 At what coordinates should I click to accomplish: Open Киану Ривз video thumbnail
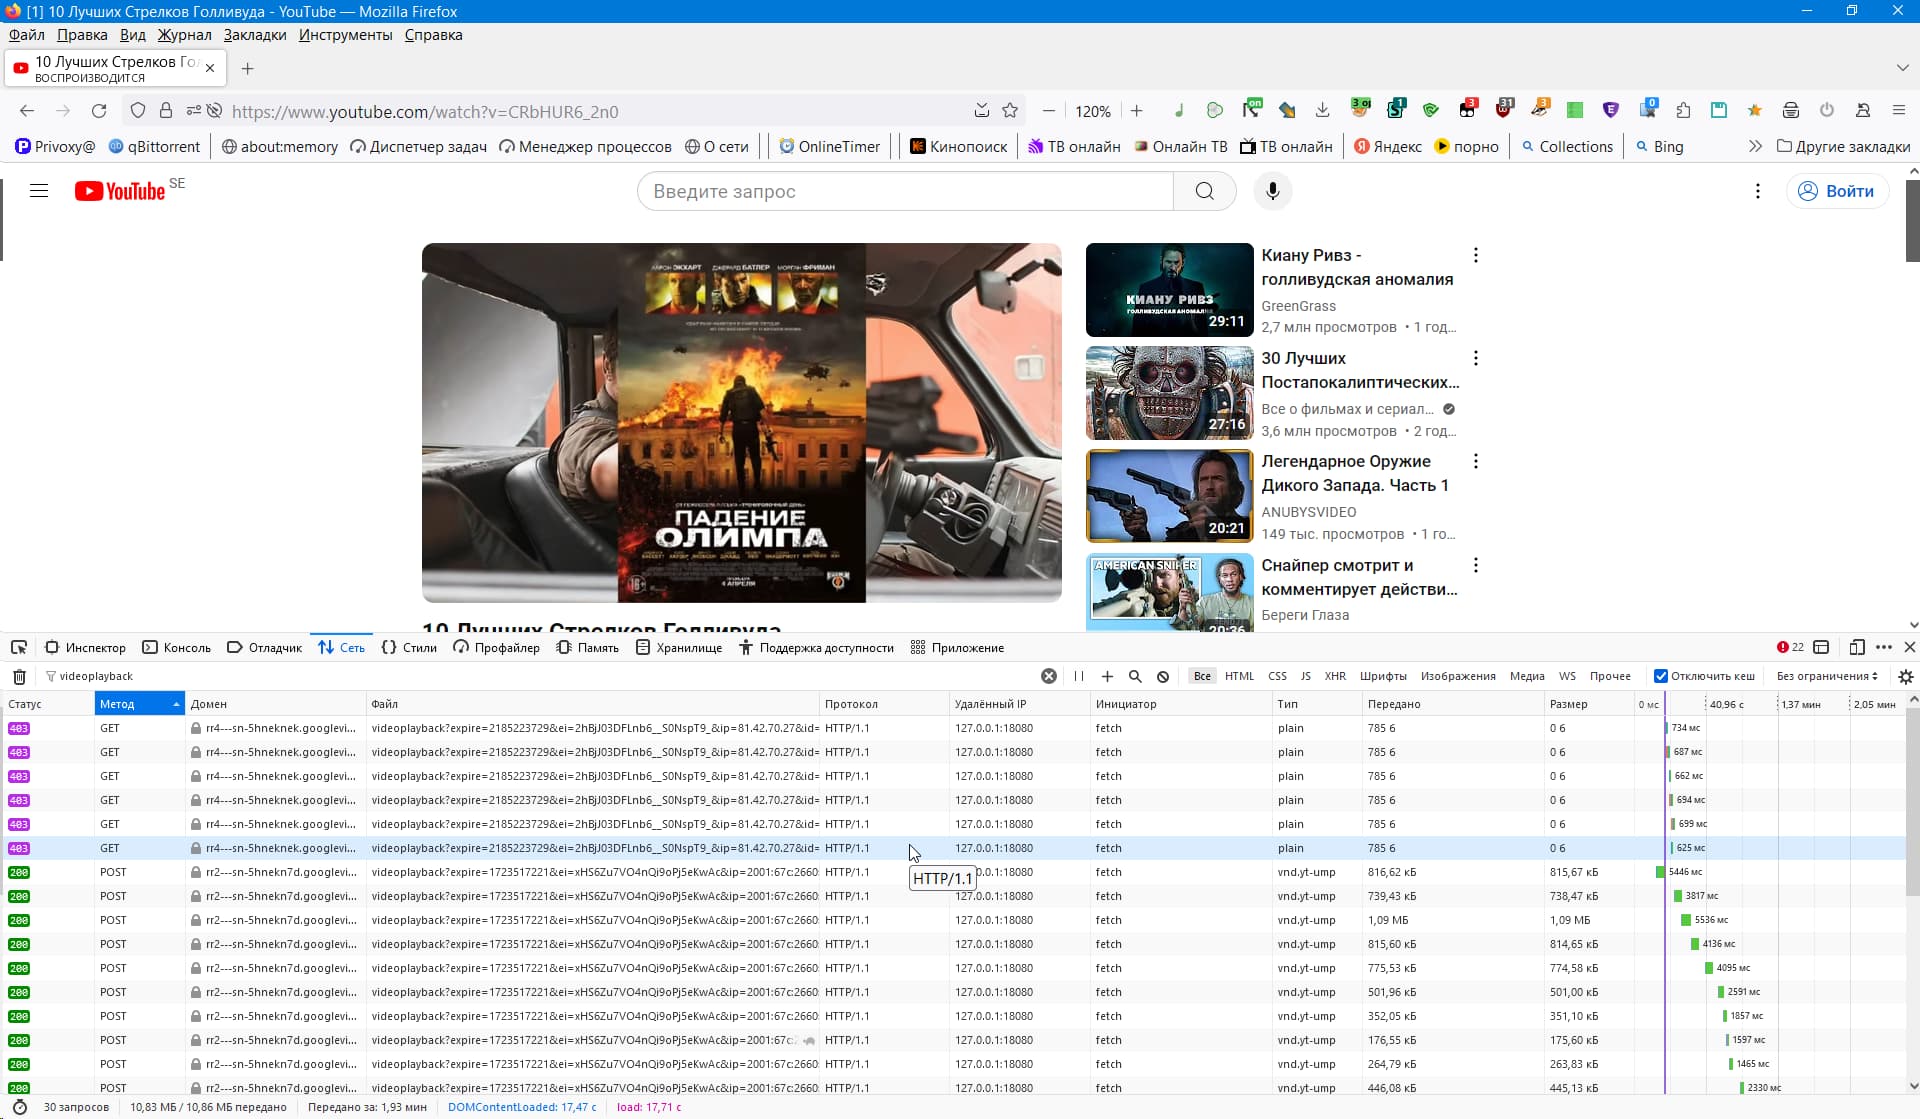click(1169, 290)
